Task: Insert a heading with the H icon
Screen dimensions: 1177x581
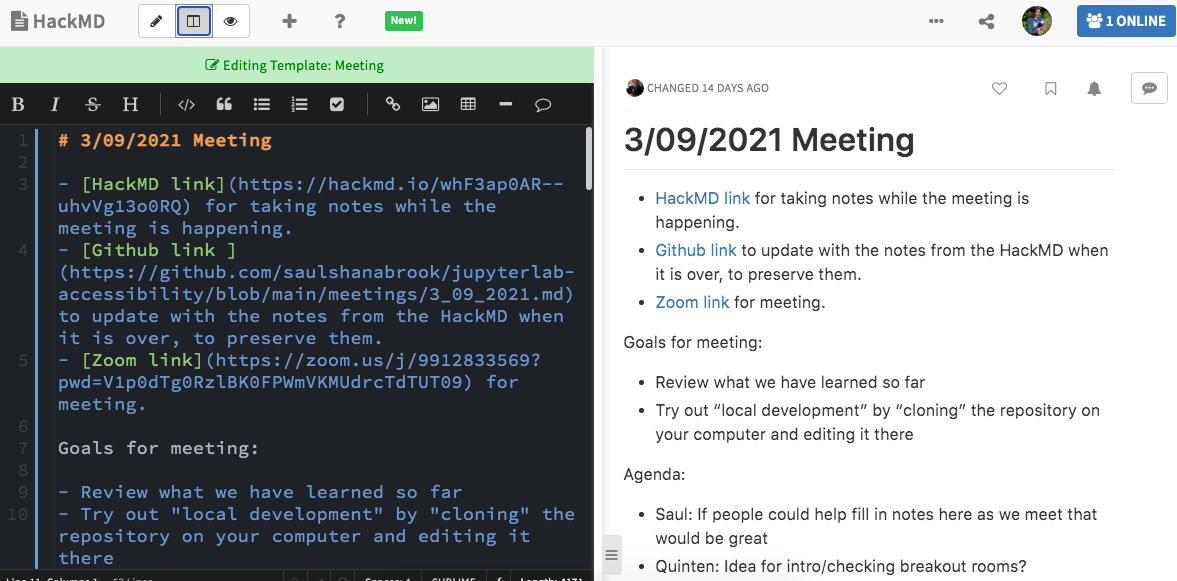Action: 130,104
